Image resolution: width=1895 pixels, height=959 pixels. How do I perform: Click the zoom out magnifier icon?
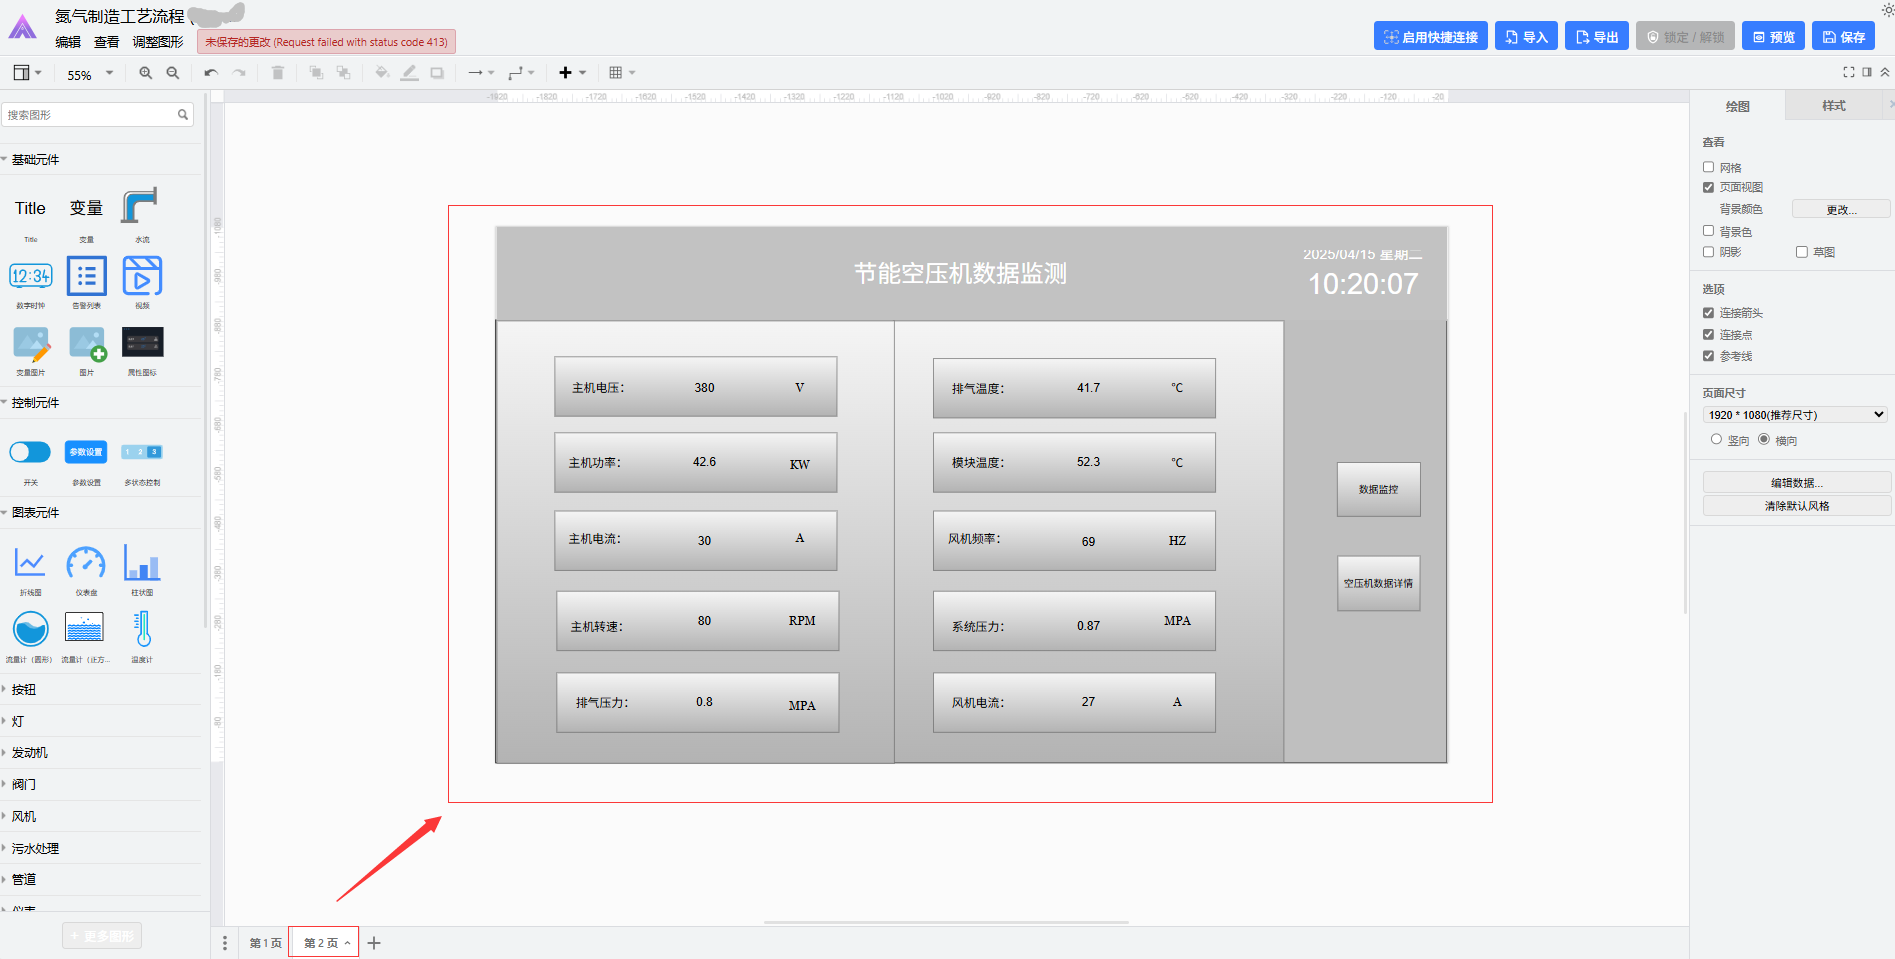[x=173, y=73]
